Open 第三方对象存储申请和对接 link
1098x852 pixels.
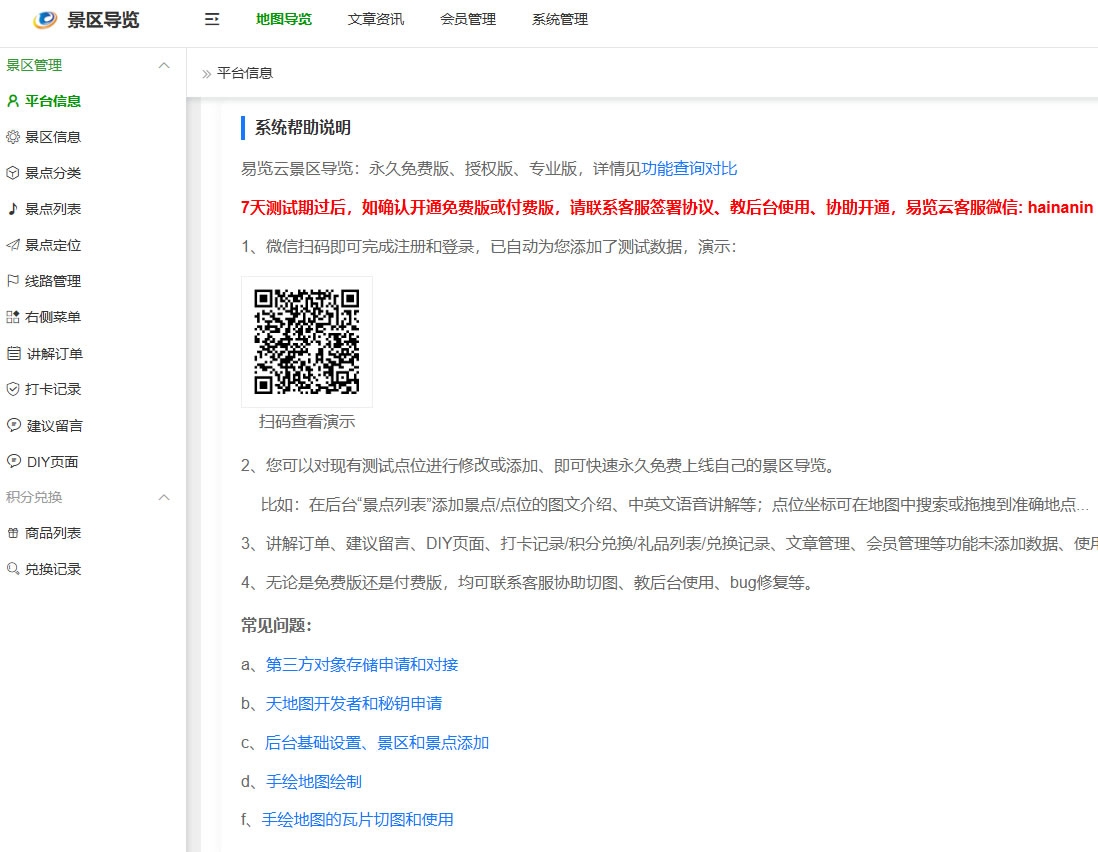361,664
